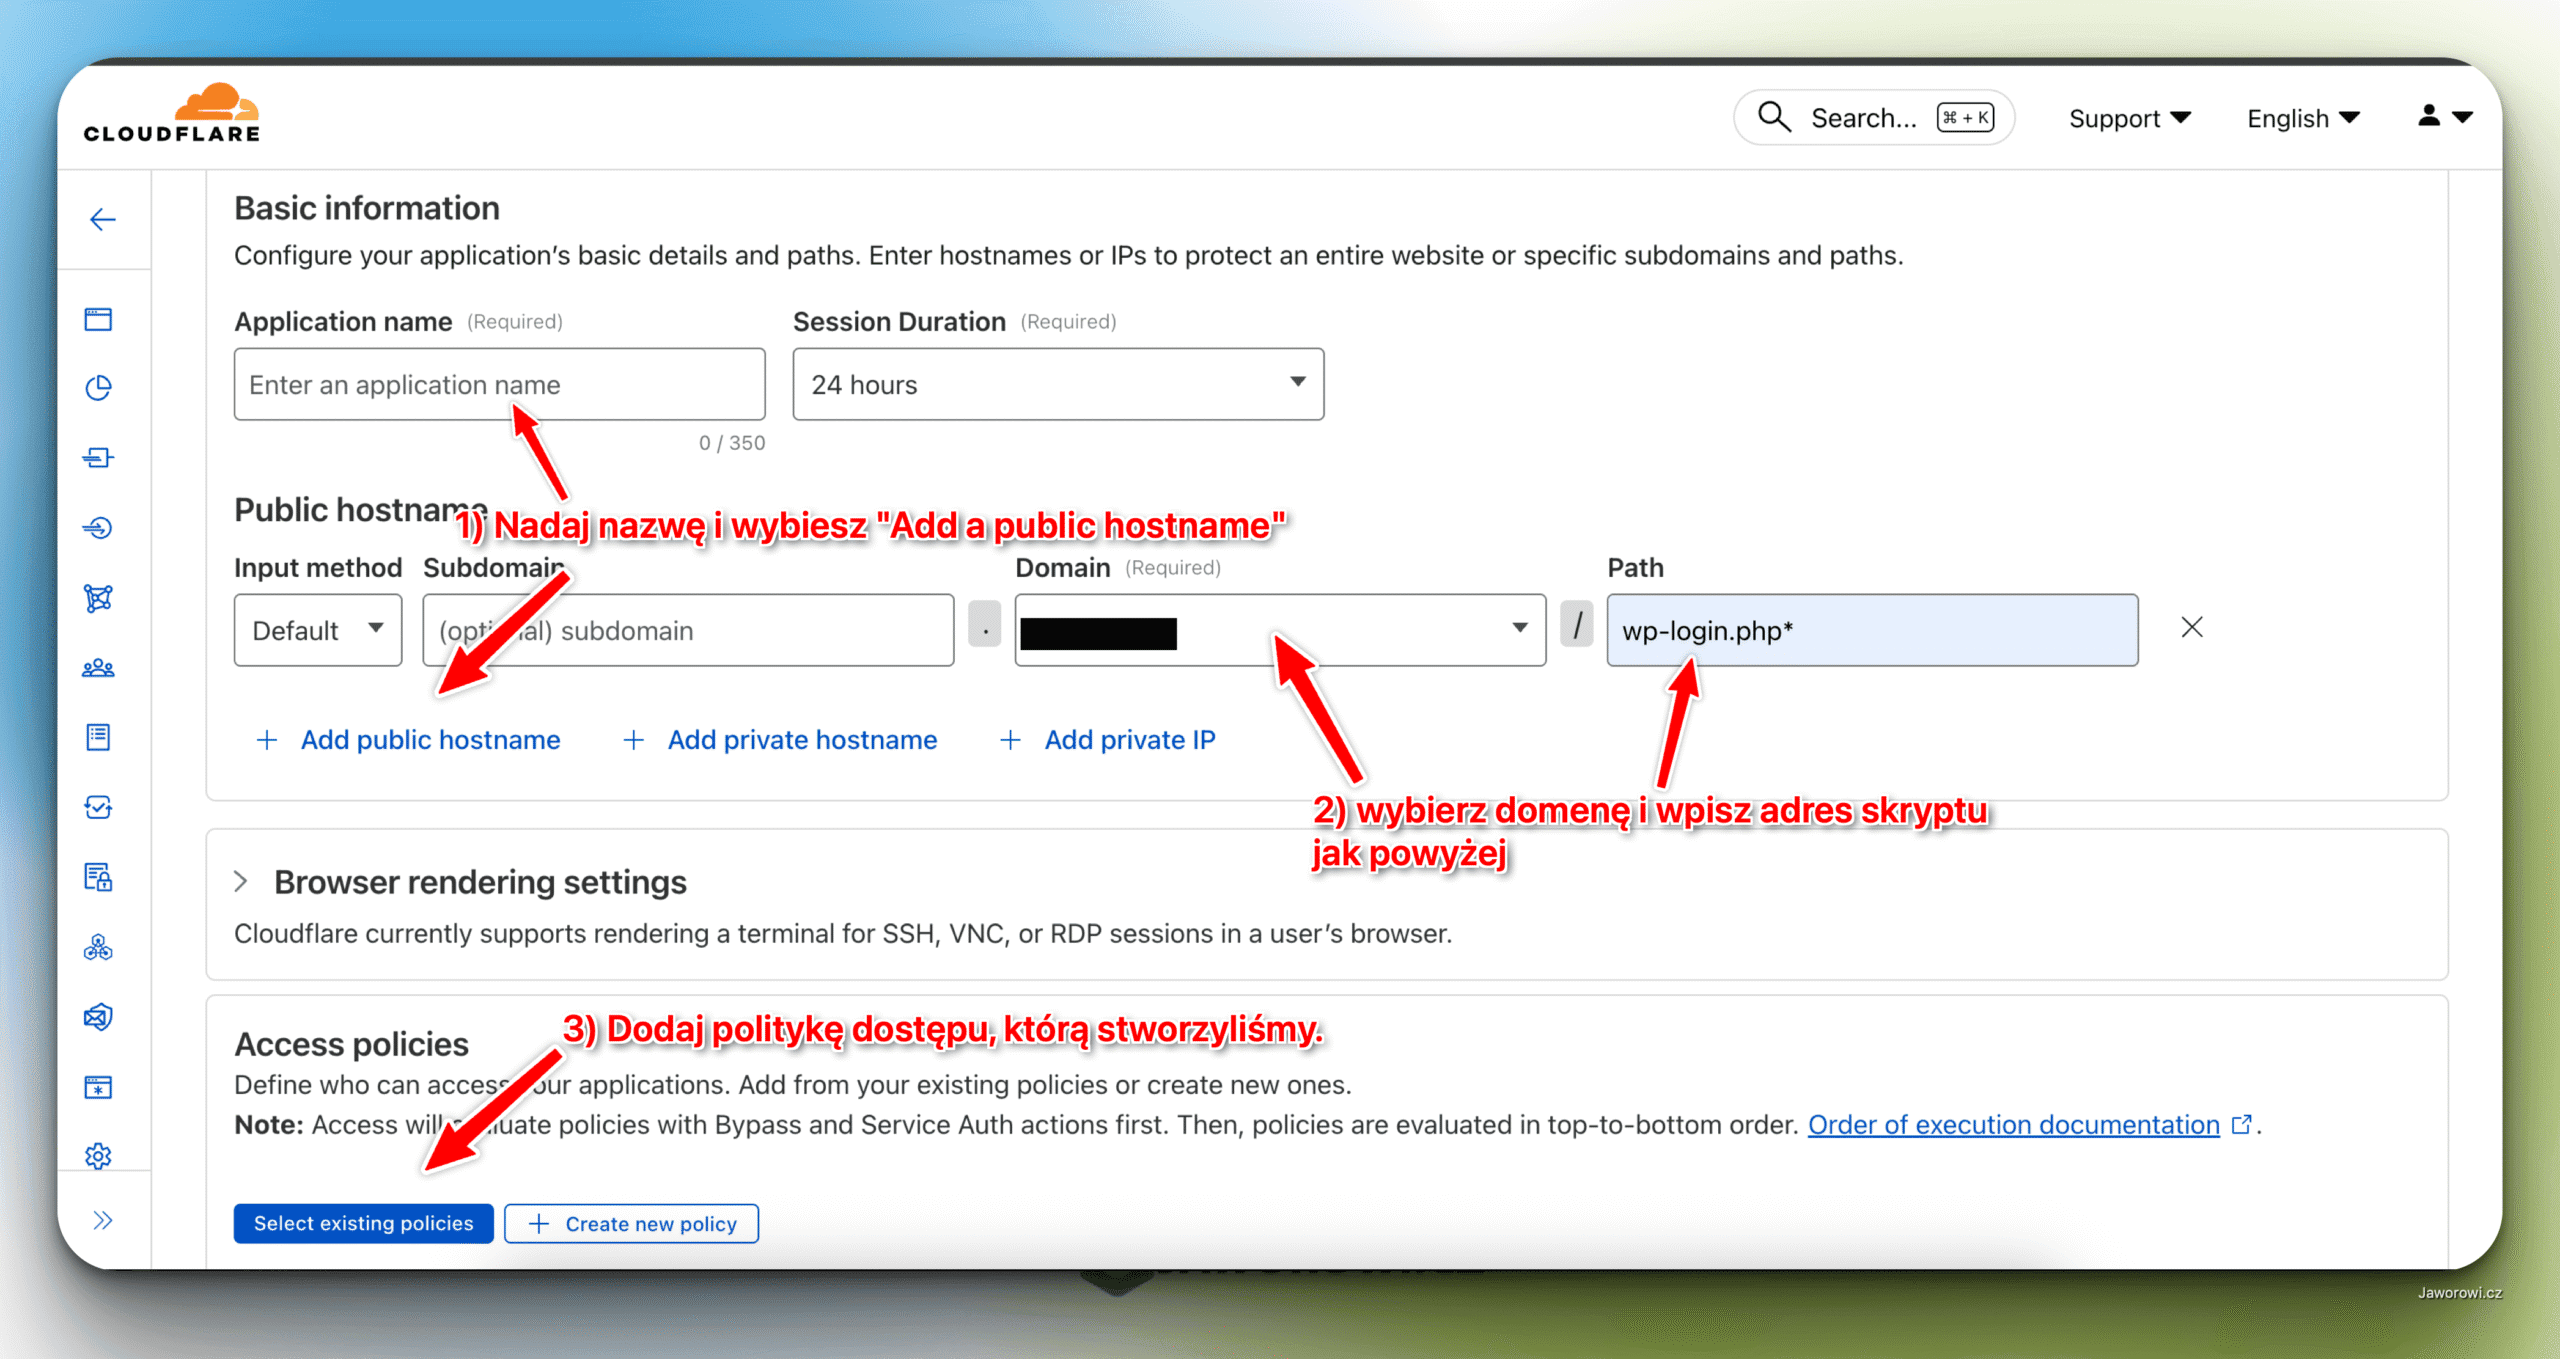2560x1359 pixels.
Task: Open the Logs list icon
Action: pyautogui.click(x=98, y=737)
